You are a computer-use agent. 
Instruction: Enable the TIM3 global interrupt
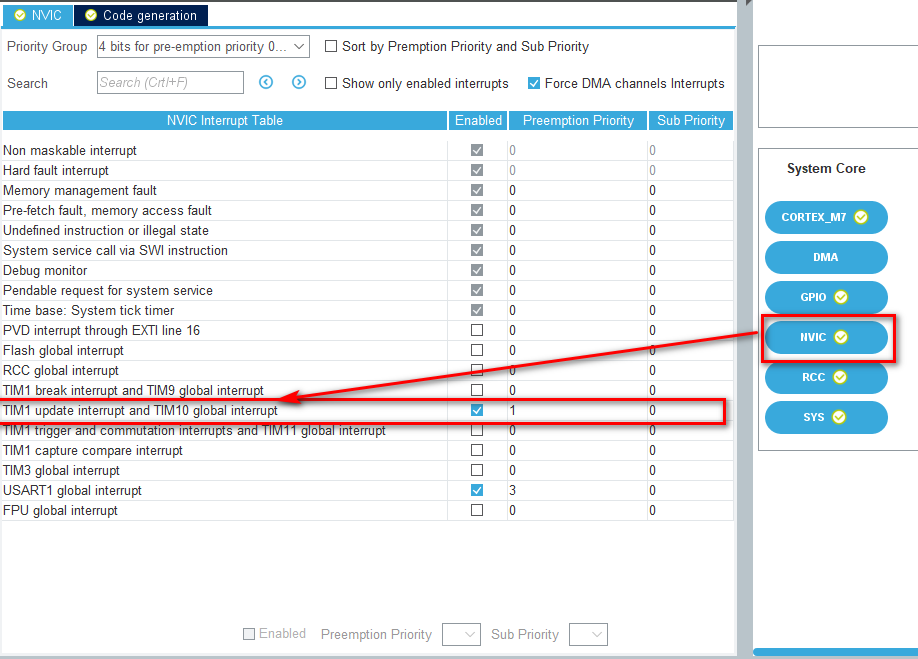pyautogui.click(x=477, y=470)
